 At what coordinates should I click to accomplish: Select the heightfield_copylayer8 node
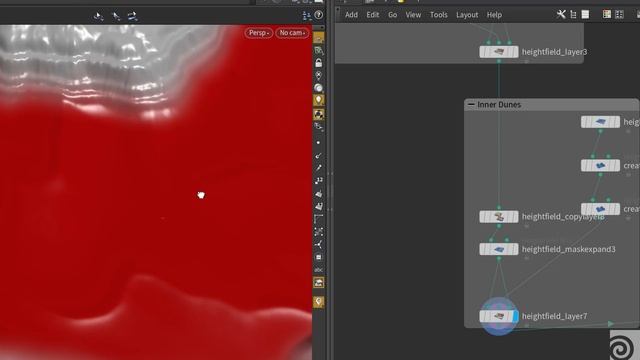tap(499, 217)
